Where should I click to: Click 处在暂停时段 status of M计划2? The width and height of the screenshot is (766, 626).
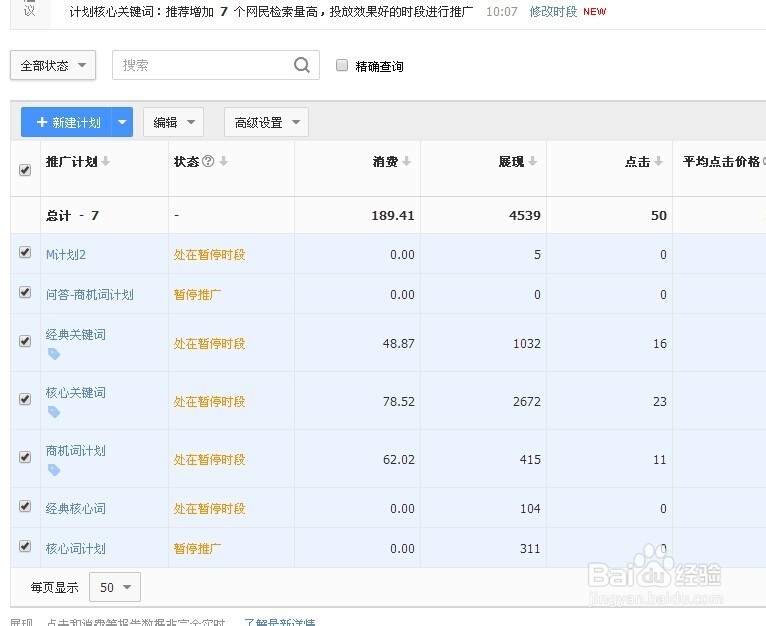click(209, 255)
